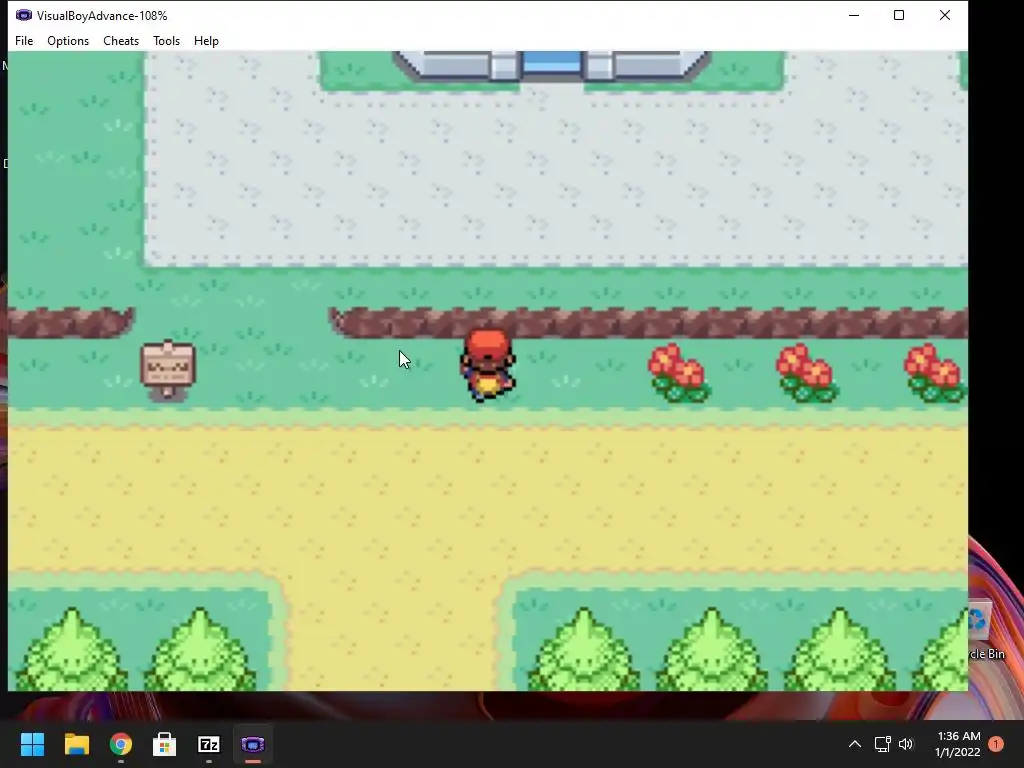Image resolution: width=1024 pixels, height=768 pixels.
Task: Open the Options menu
Action: click(x=68, y=40)
